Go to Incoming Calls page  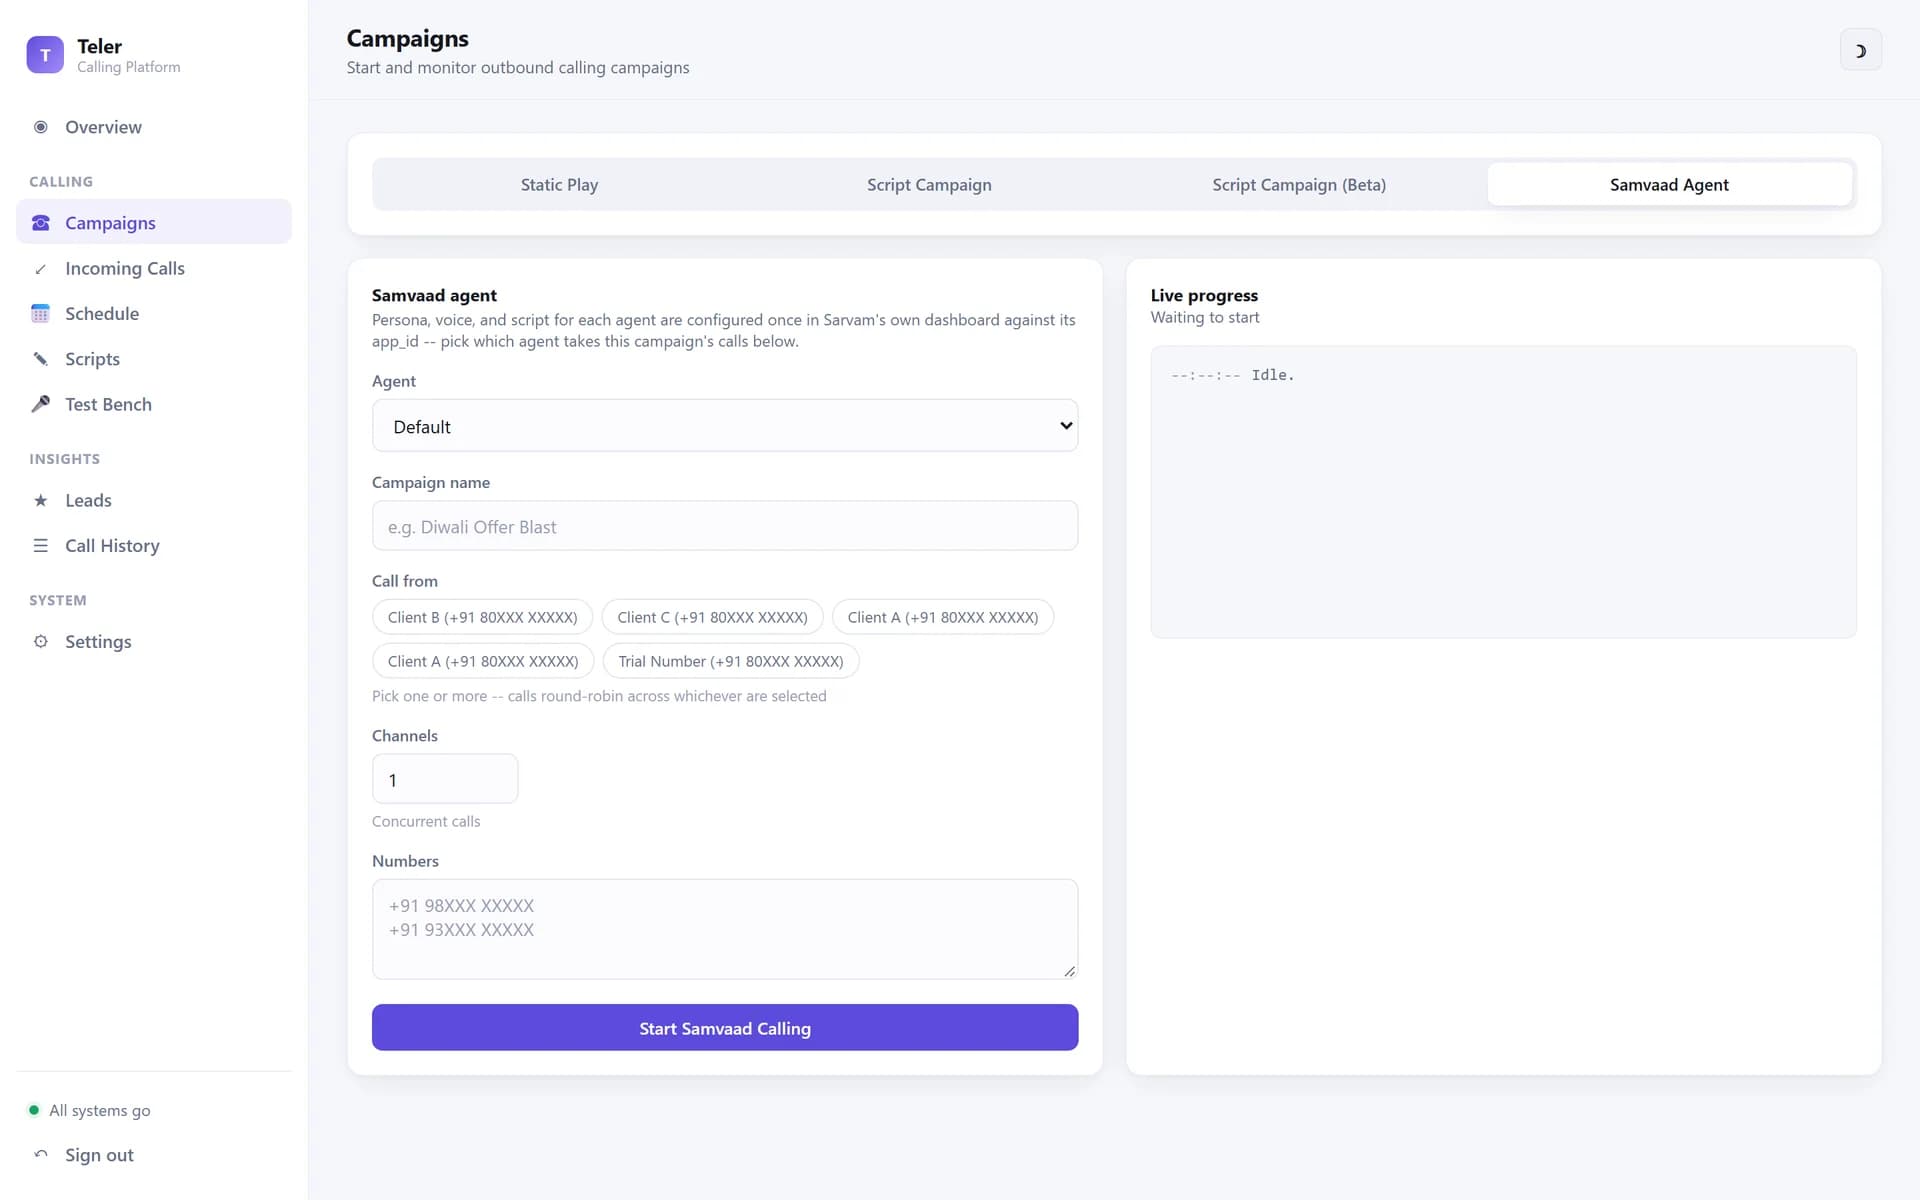(154, 269)
